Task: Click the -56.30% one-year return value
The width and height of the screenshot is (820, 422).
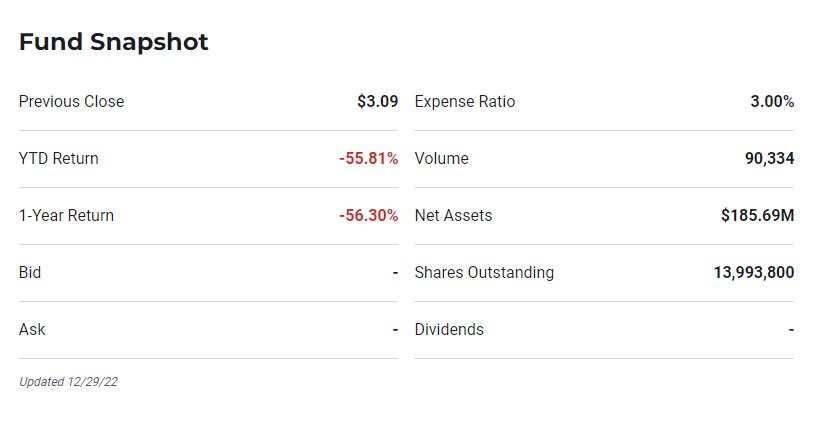Action: [369, 215]
